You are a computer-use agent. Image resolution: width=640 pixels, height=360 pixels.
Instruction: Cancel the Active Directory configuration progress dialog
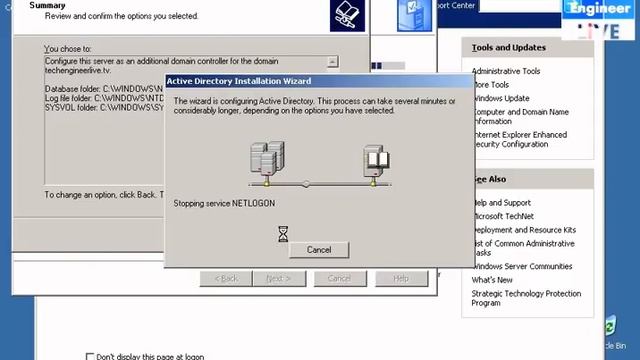pos(319,250)
